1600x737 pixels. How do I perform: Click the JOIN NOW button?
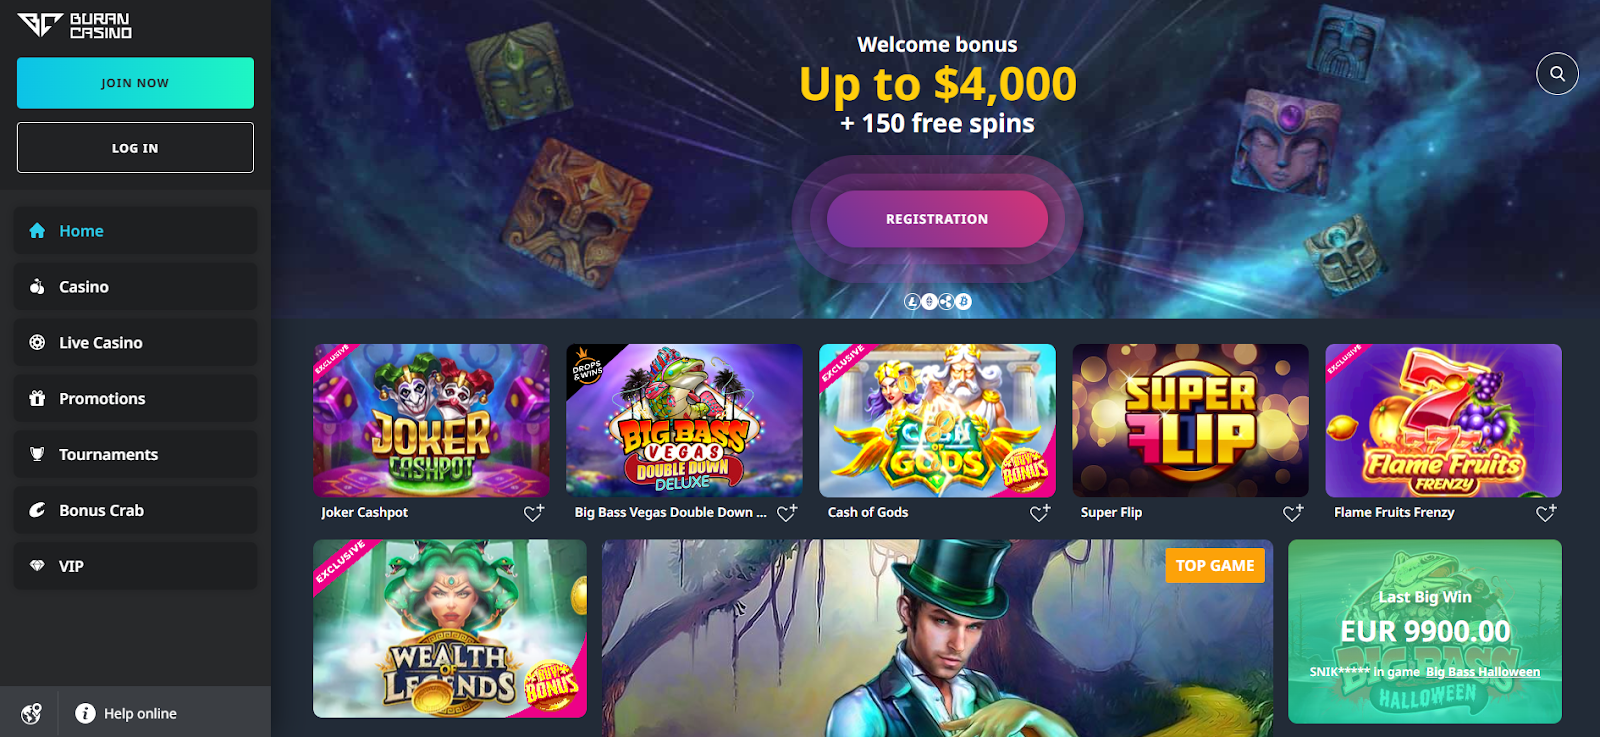[x=135, y=83]
